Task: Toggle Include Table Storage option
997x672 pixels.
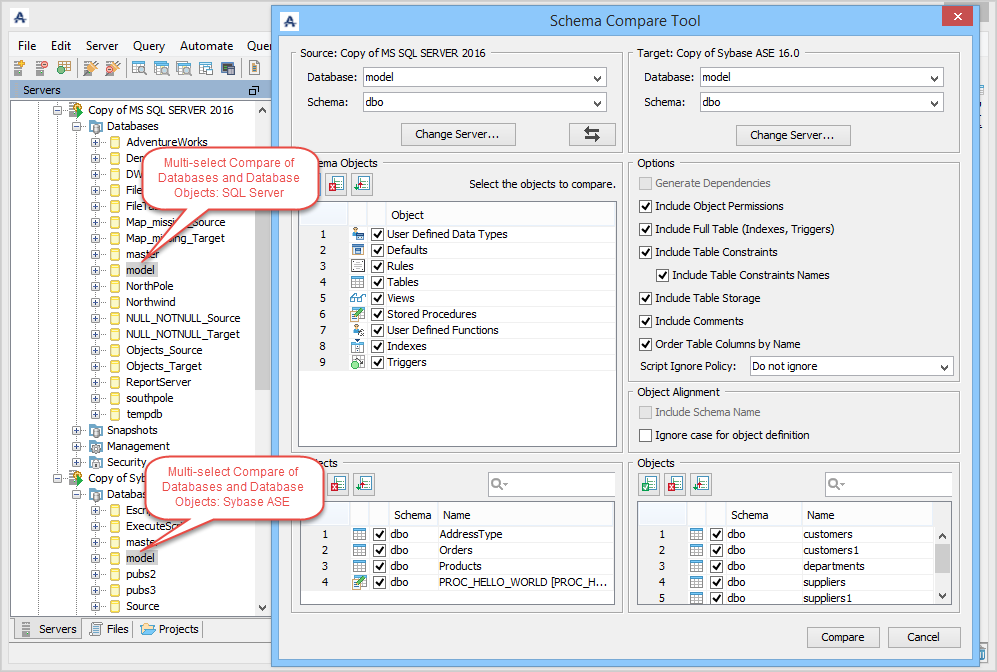Action: [x=645, y=298]
